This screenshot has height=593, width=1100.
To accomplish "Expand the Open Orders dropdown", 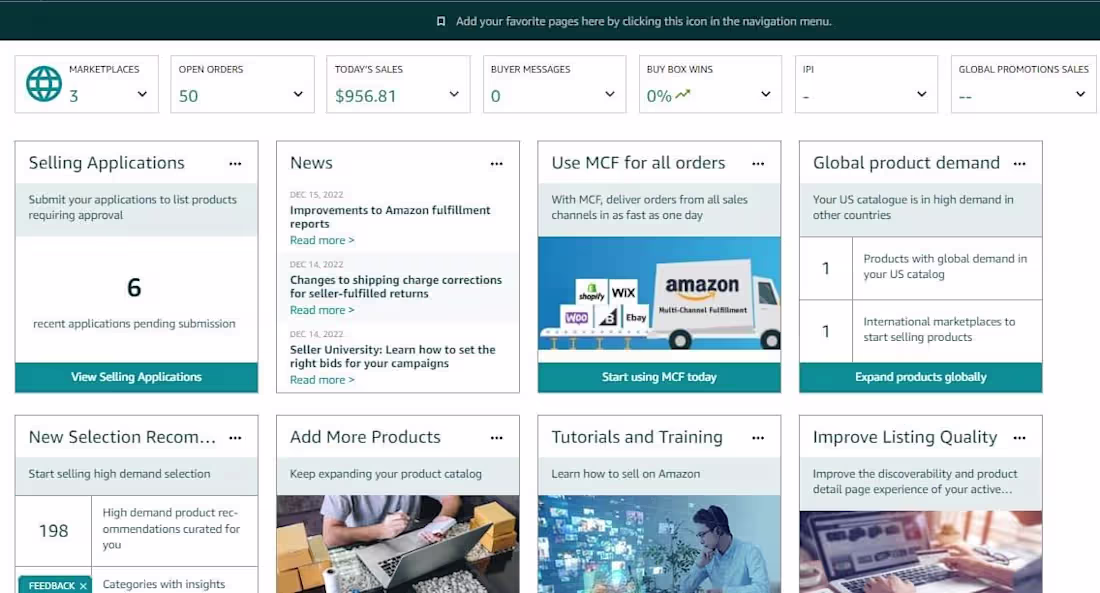I will coord(298,94).
